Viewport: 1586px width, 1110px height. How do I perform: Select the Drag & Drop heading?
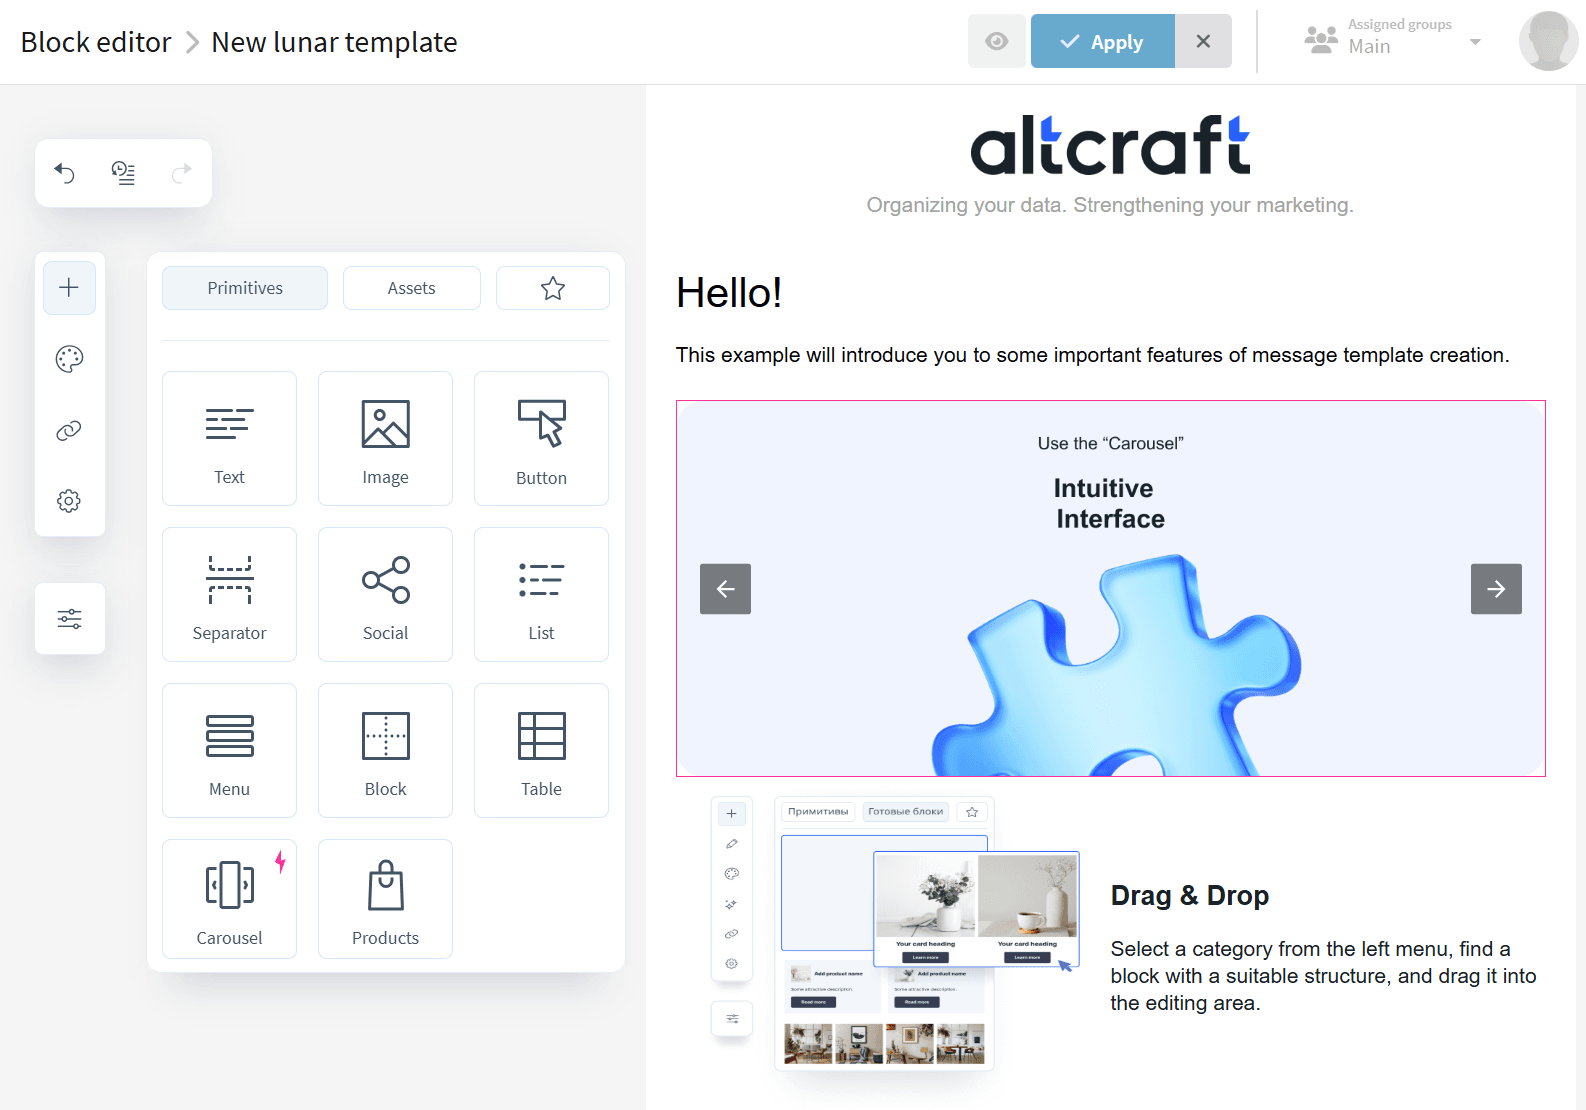point(1190,895)
